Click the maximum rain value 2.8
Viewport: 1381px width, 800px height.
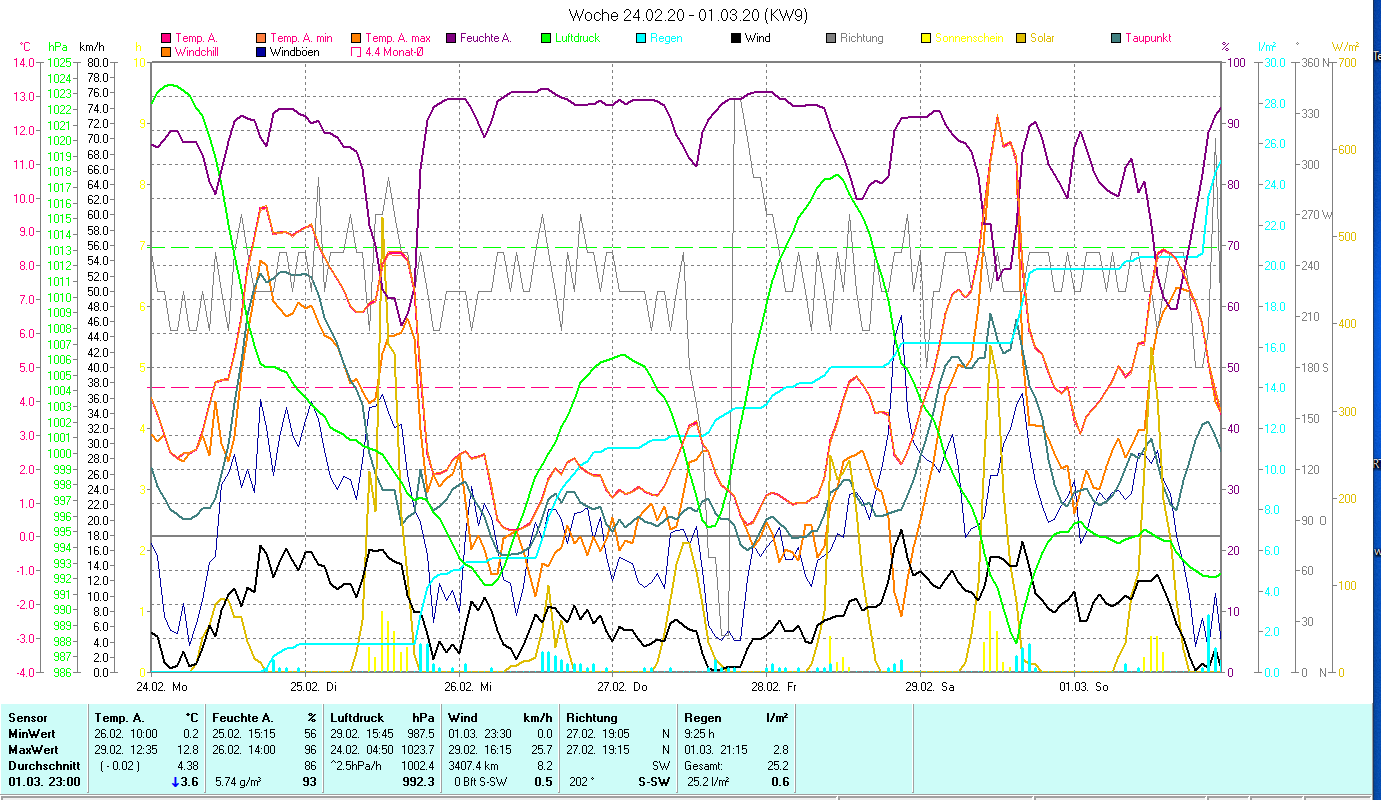pos(780,750)
